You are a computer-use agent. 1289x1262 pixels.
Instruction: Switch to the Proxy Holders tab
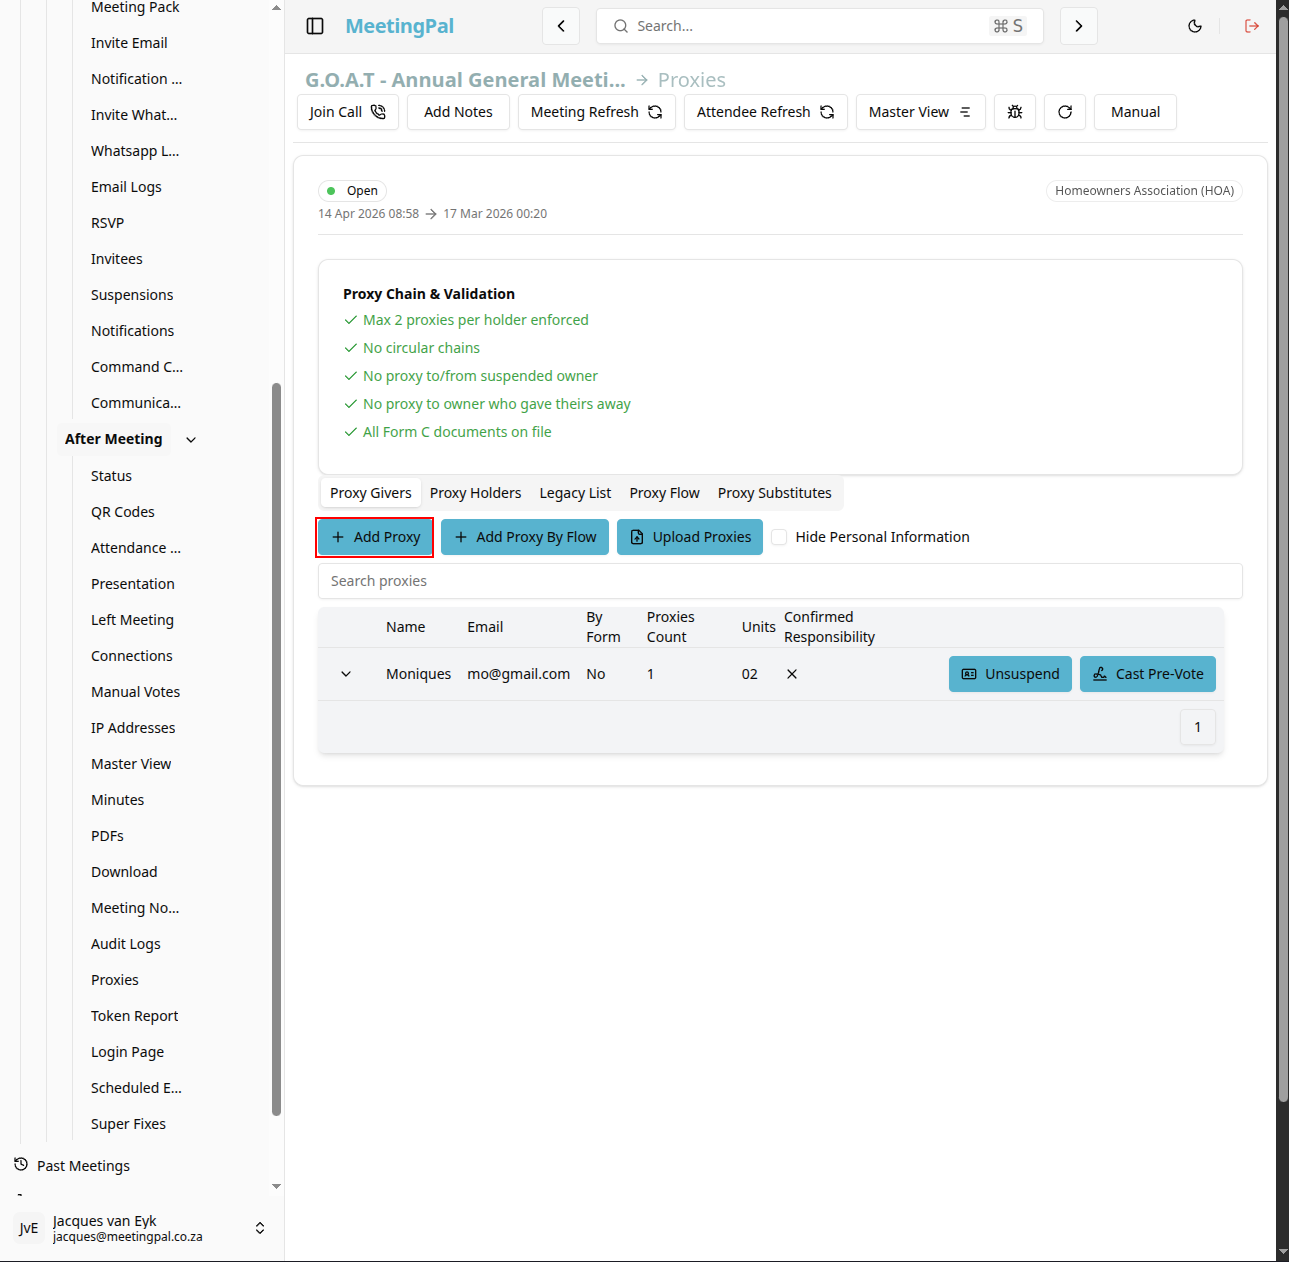475,493
